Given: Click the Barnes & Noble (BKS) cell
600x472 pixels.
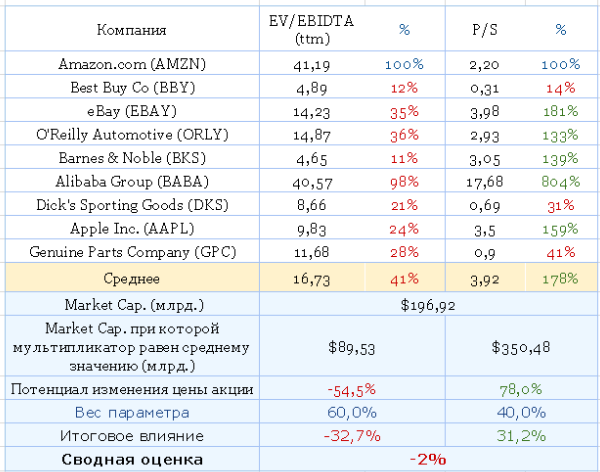Looking at the screenshot, I should pos(134,157).
